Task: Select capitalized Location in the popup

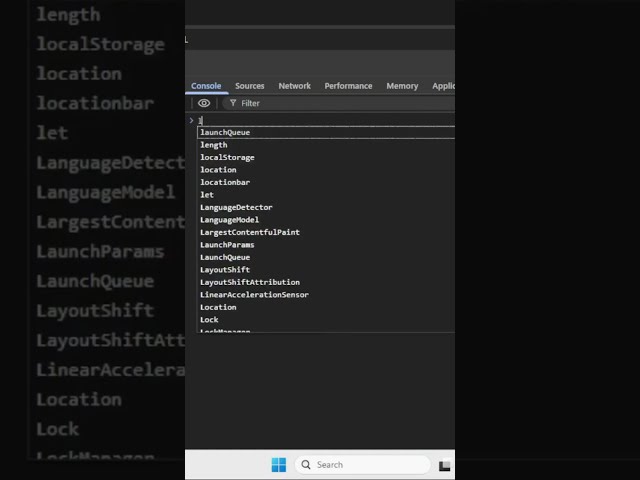Action: pos(326,307)
